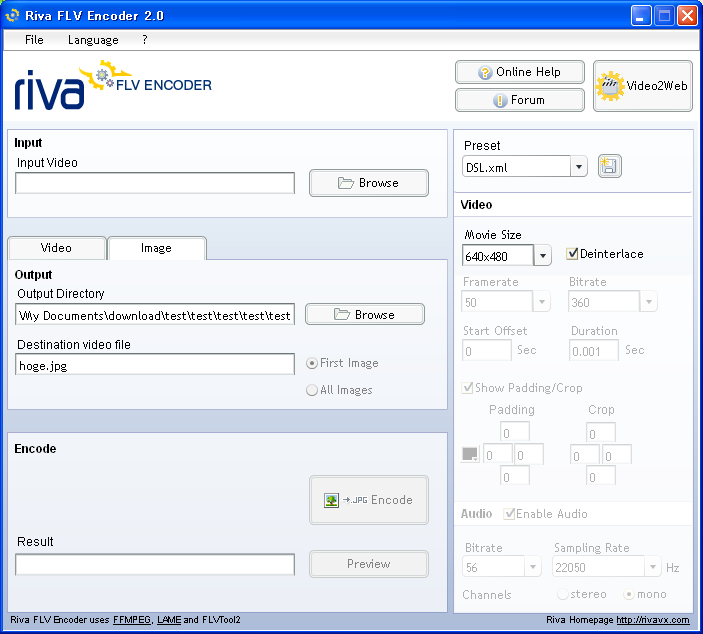Click the save preset floppy disk icon

pyautogui.click(x=609, y=166)
